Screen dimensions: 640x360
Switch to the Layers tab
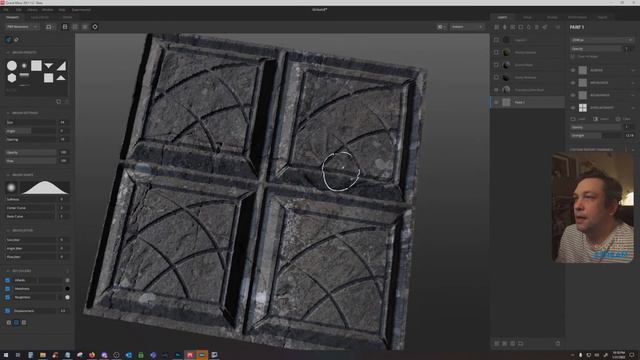pos(502,18)
